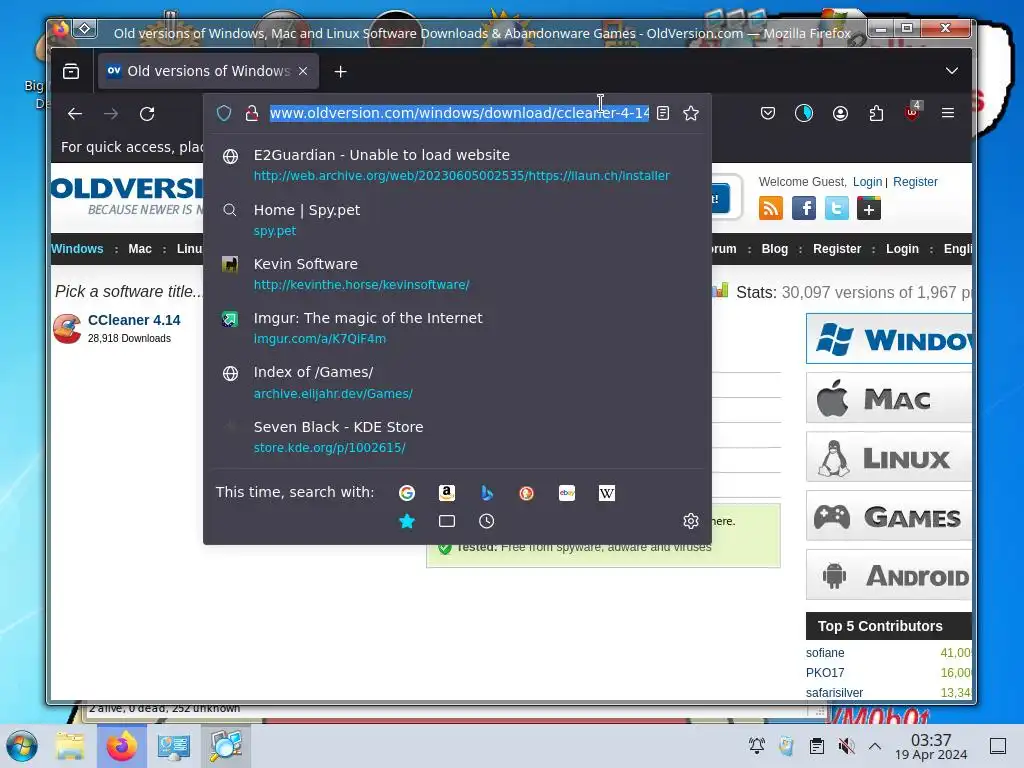Select E2Guardian - Unable to load website suggestion

pos(457,165)
